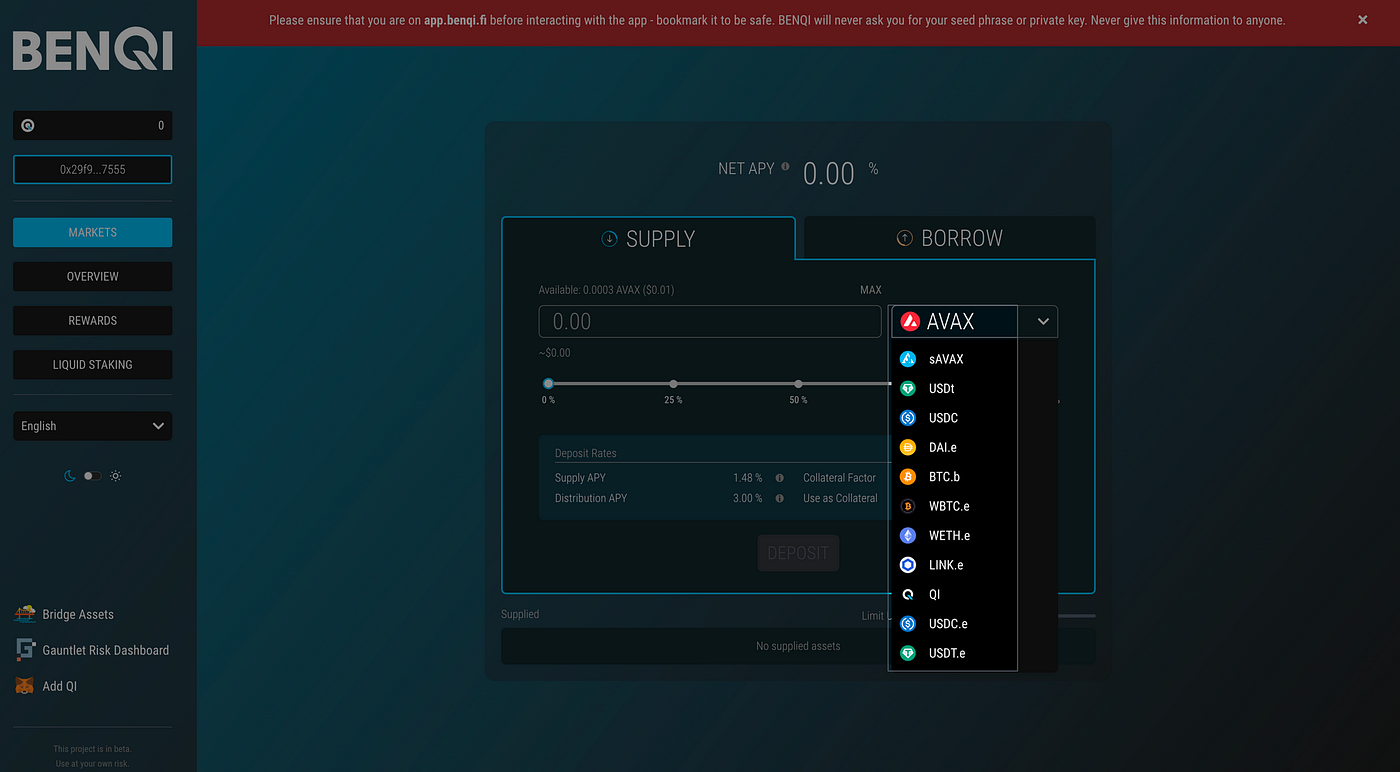Toggle the dark/light theme switch
The height and width of the screenshot is (772, 1400).
(92, 476)
